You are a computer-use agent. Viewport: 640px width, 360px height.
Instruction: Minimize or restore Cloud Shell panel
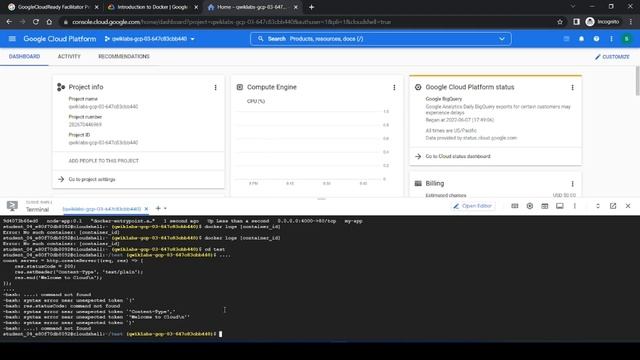[x=598, y=206]
